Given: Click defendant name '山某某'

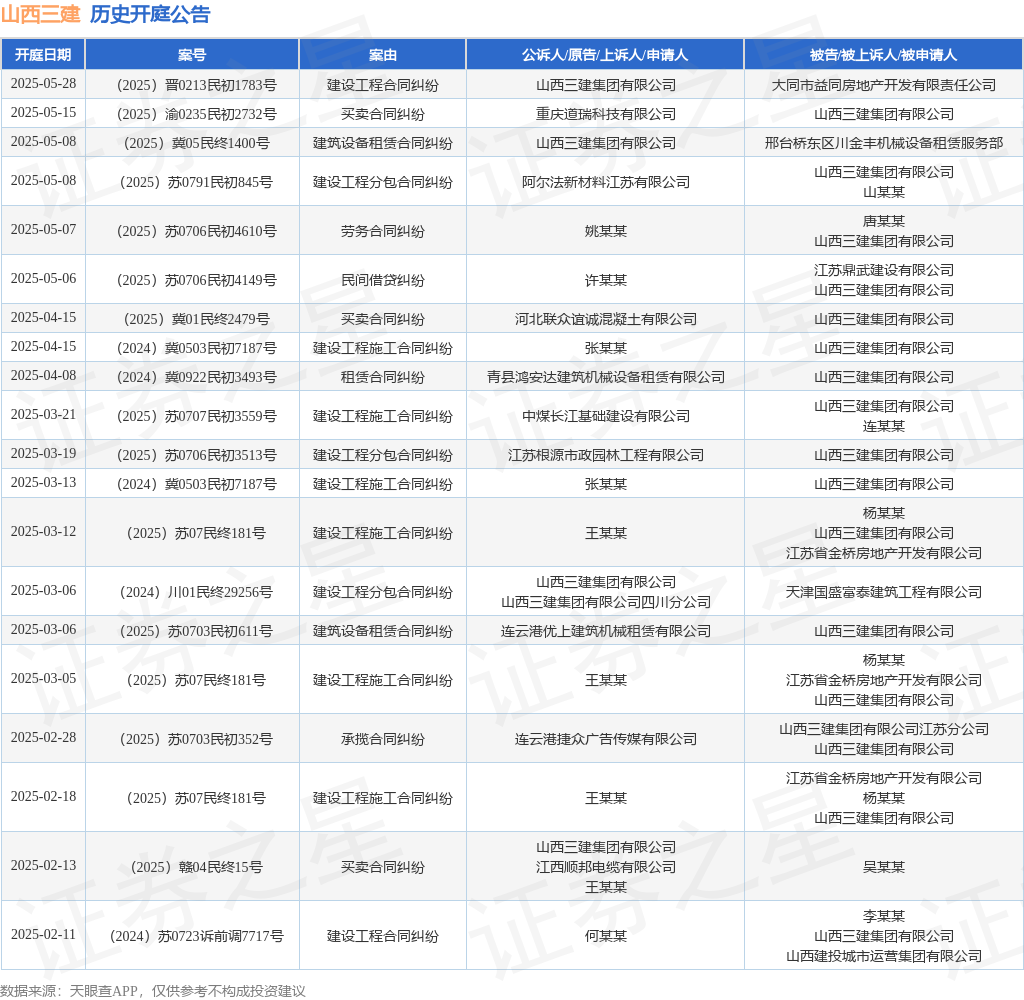Looking at the screenshot, I should 884,192.
